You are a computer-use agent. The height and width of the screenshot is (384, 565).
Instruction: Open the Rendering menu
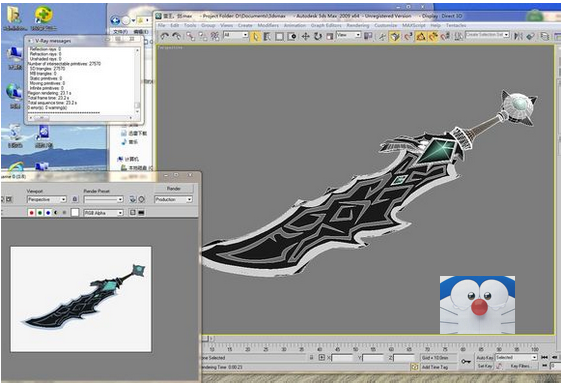tap(358, 25)
